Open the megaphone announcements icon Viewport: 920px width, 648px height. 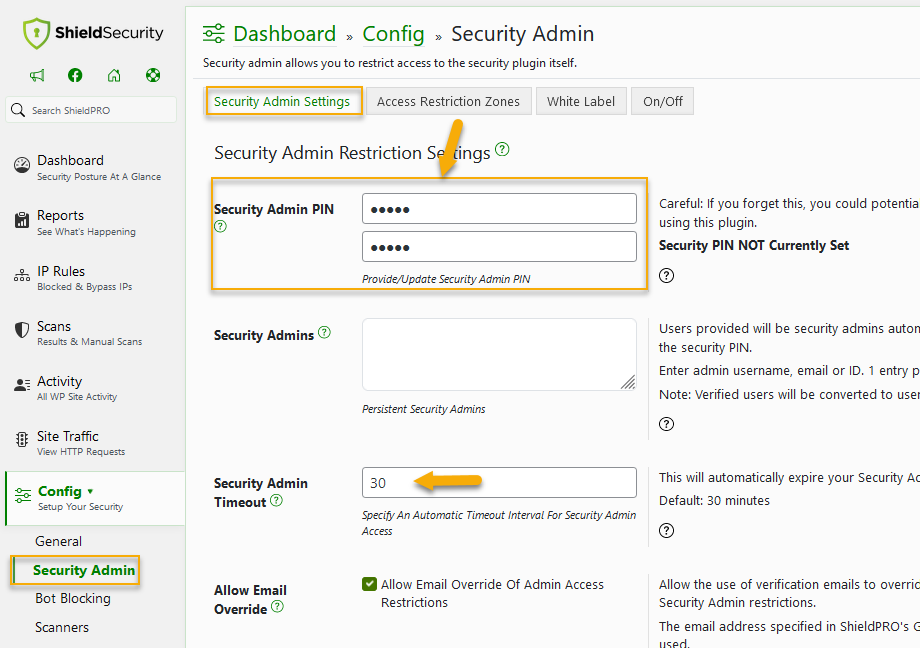[37, 75]
